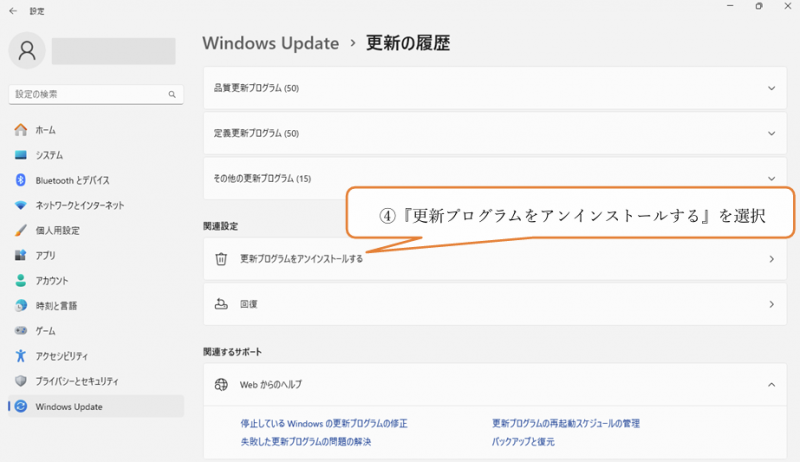The height and width of the screenshot is (462, 800).
Task: Open アカウント settings page
Action: coord(52,280)
